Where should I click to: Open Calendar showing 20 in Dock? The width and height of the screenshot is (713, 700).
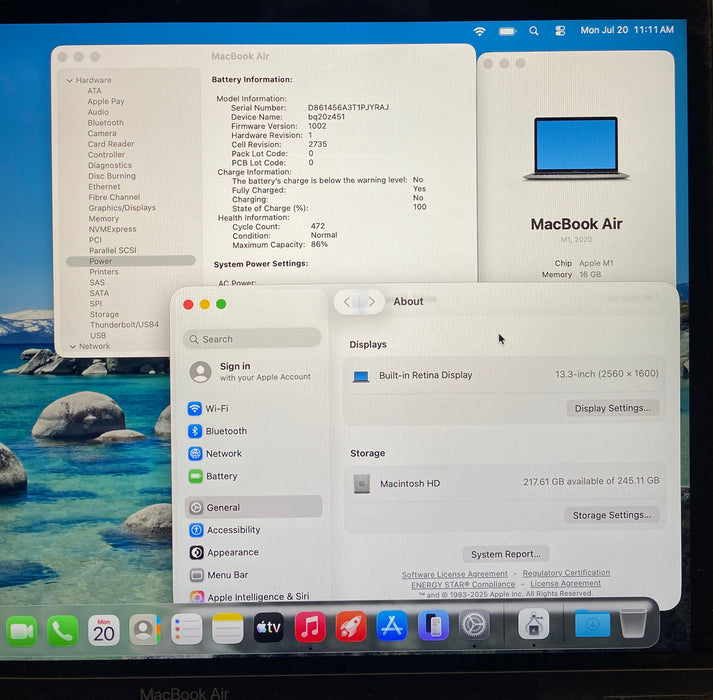[x=104, y=630]
